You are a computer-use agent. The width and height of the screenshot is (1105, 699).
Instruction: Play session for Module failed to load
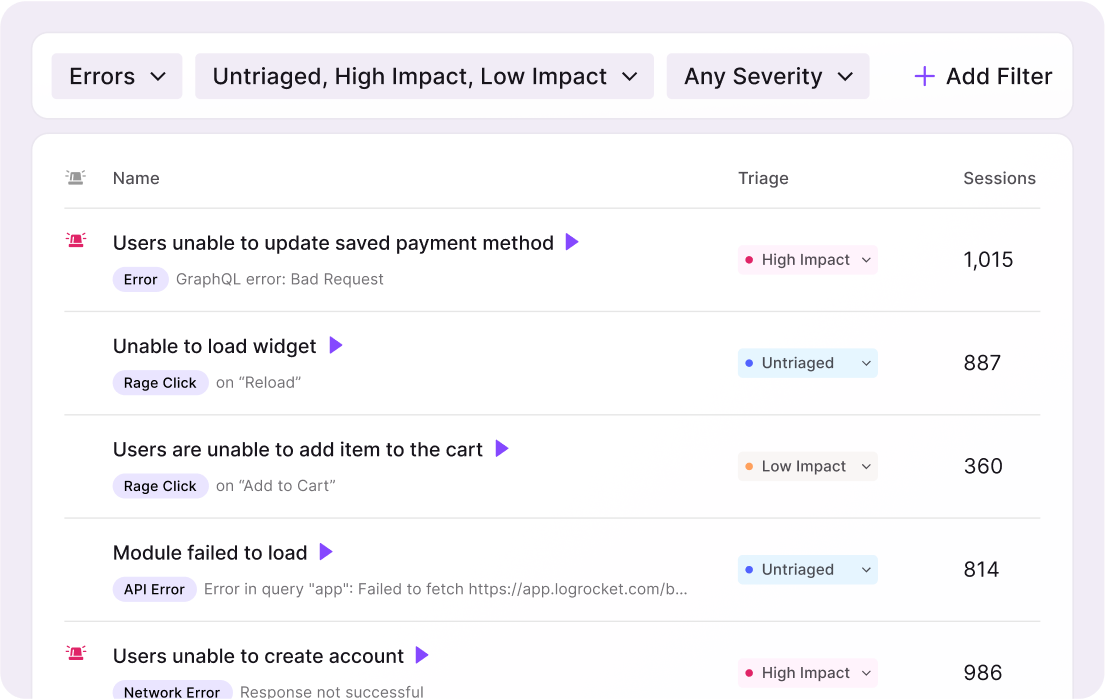[326, 552]
